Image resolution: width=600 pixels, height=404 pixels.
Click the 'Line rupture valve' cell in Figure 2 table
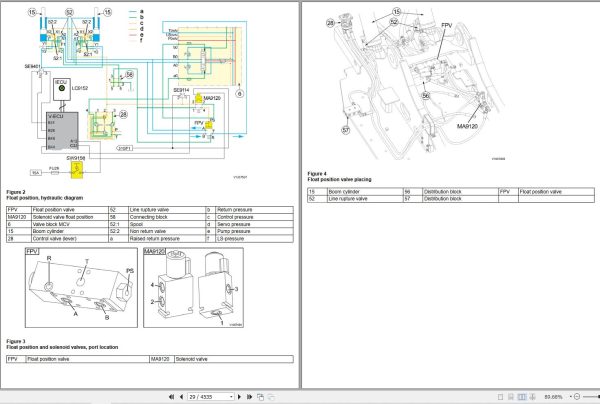tap(167, 210)
